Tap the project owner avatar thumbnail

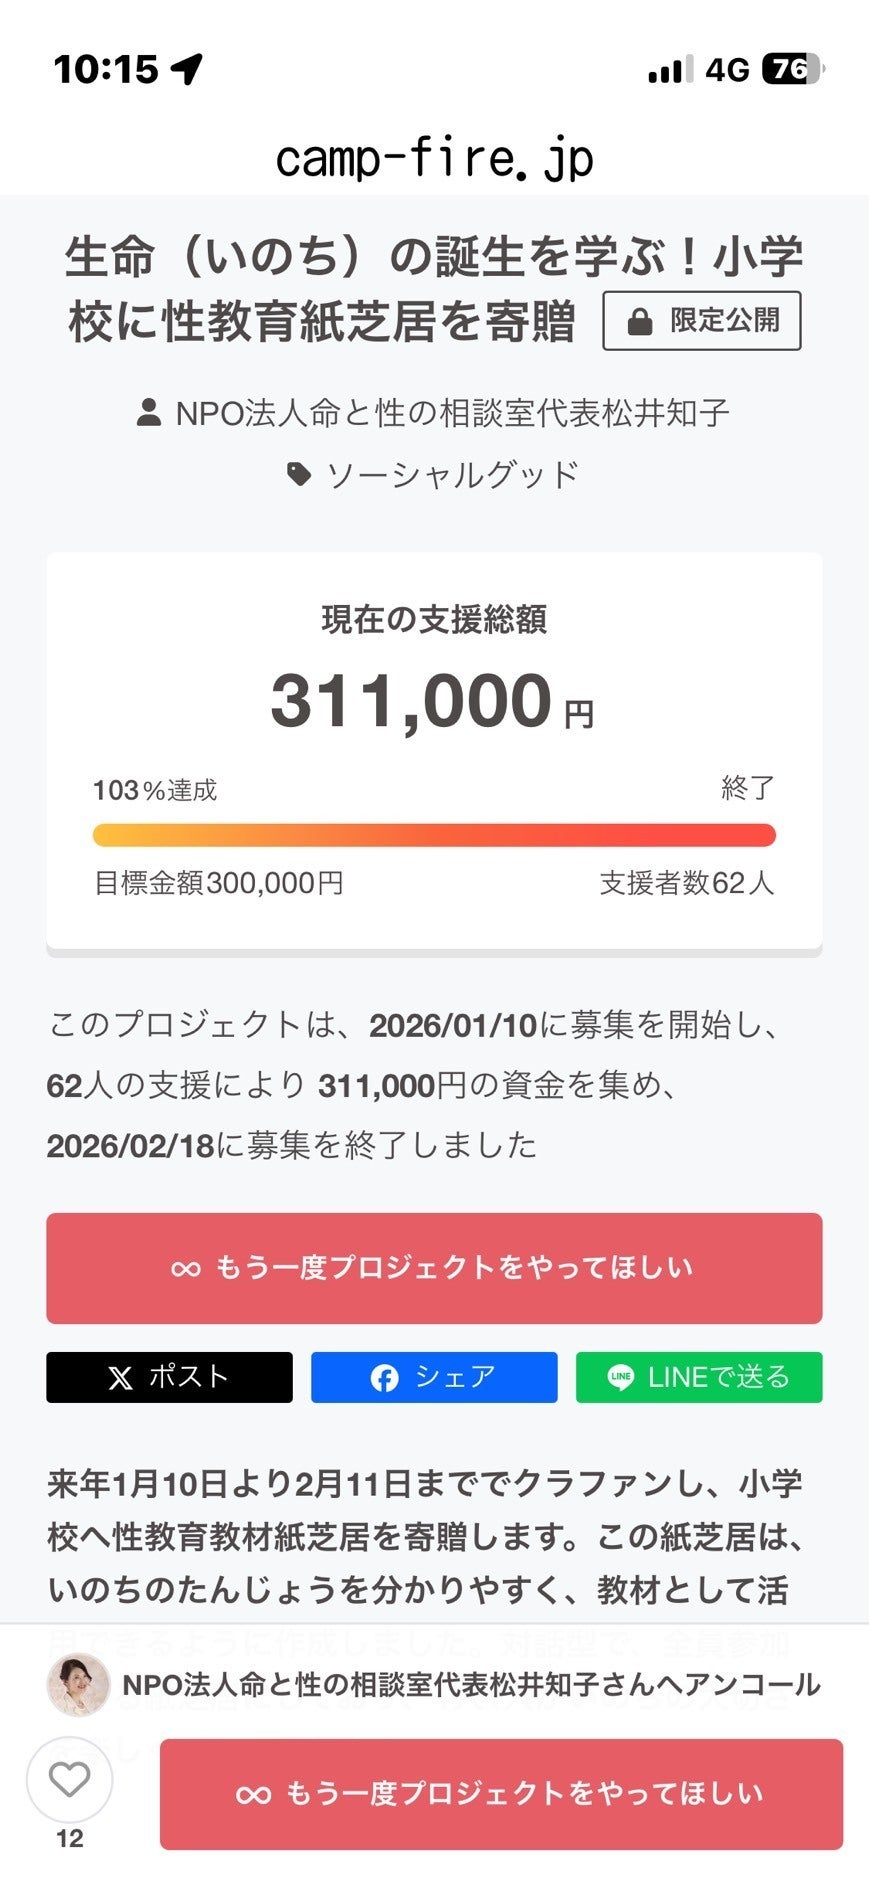click(78, 1685)
